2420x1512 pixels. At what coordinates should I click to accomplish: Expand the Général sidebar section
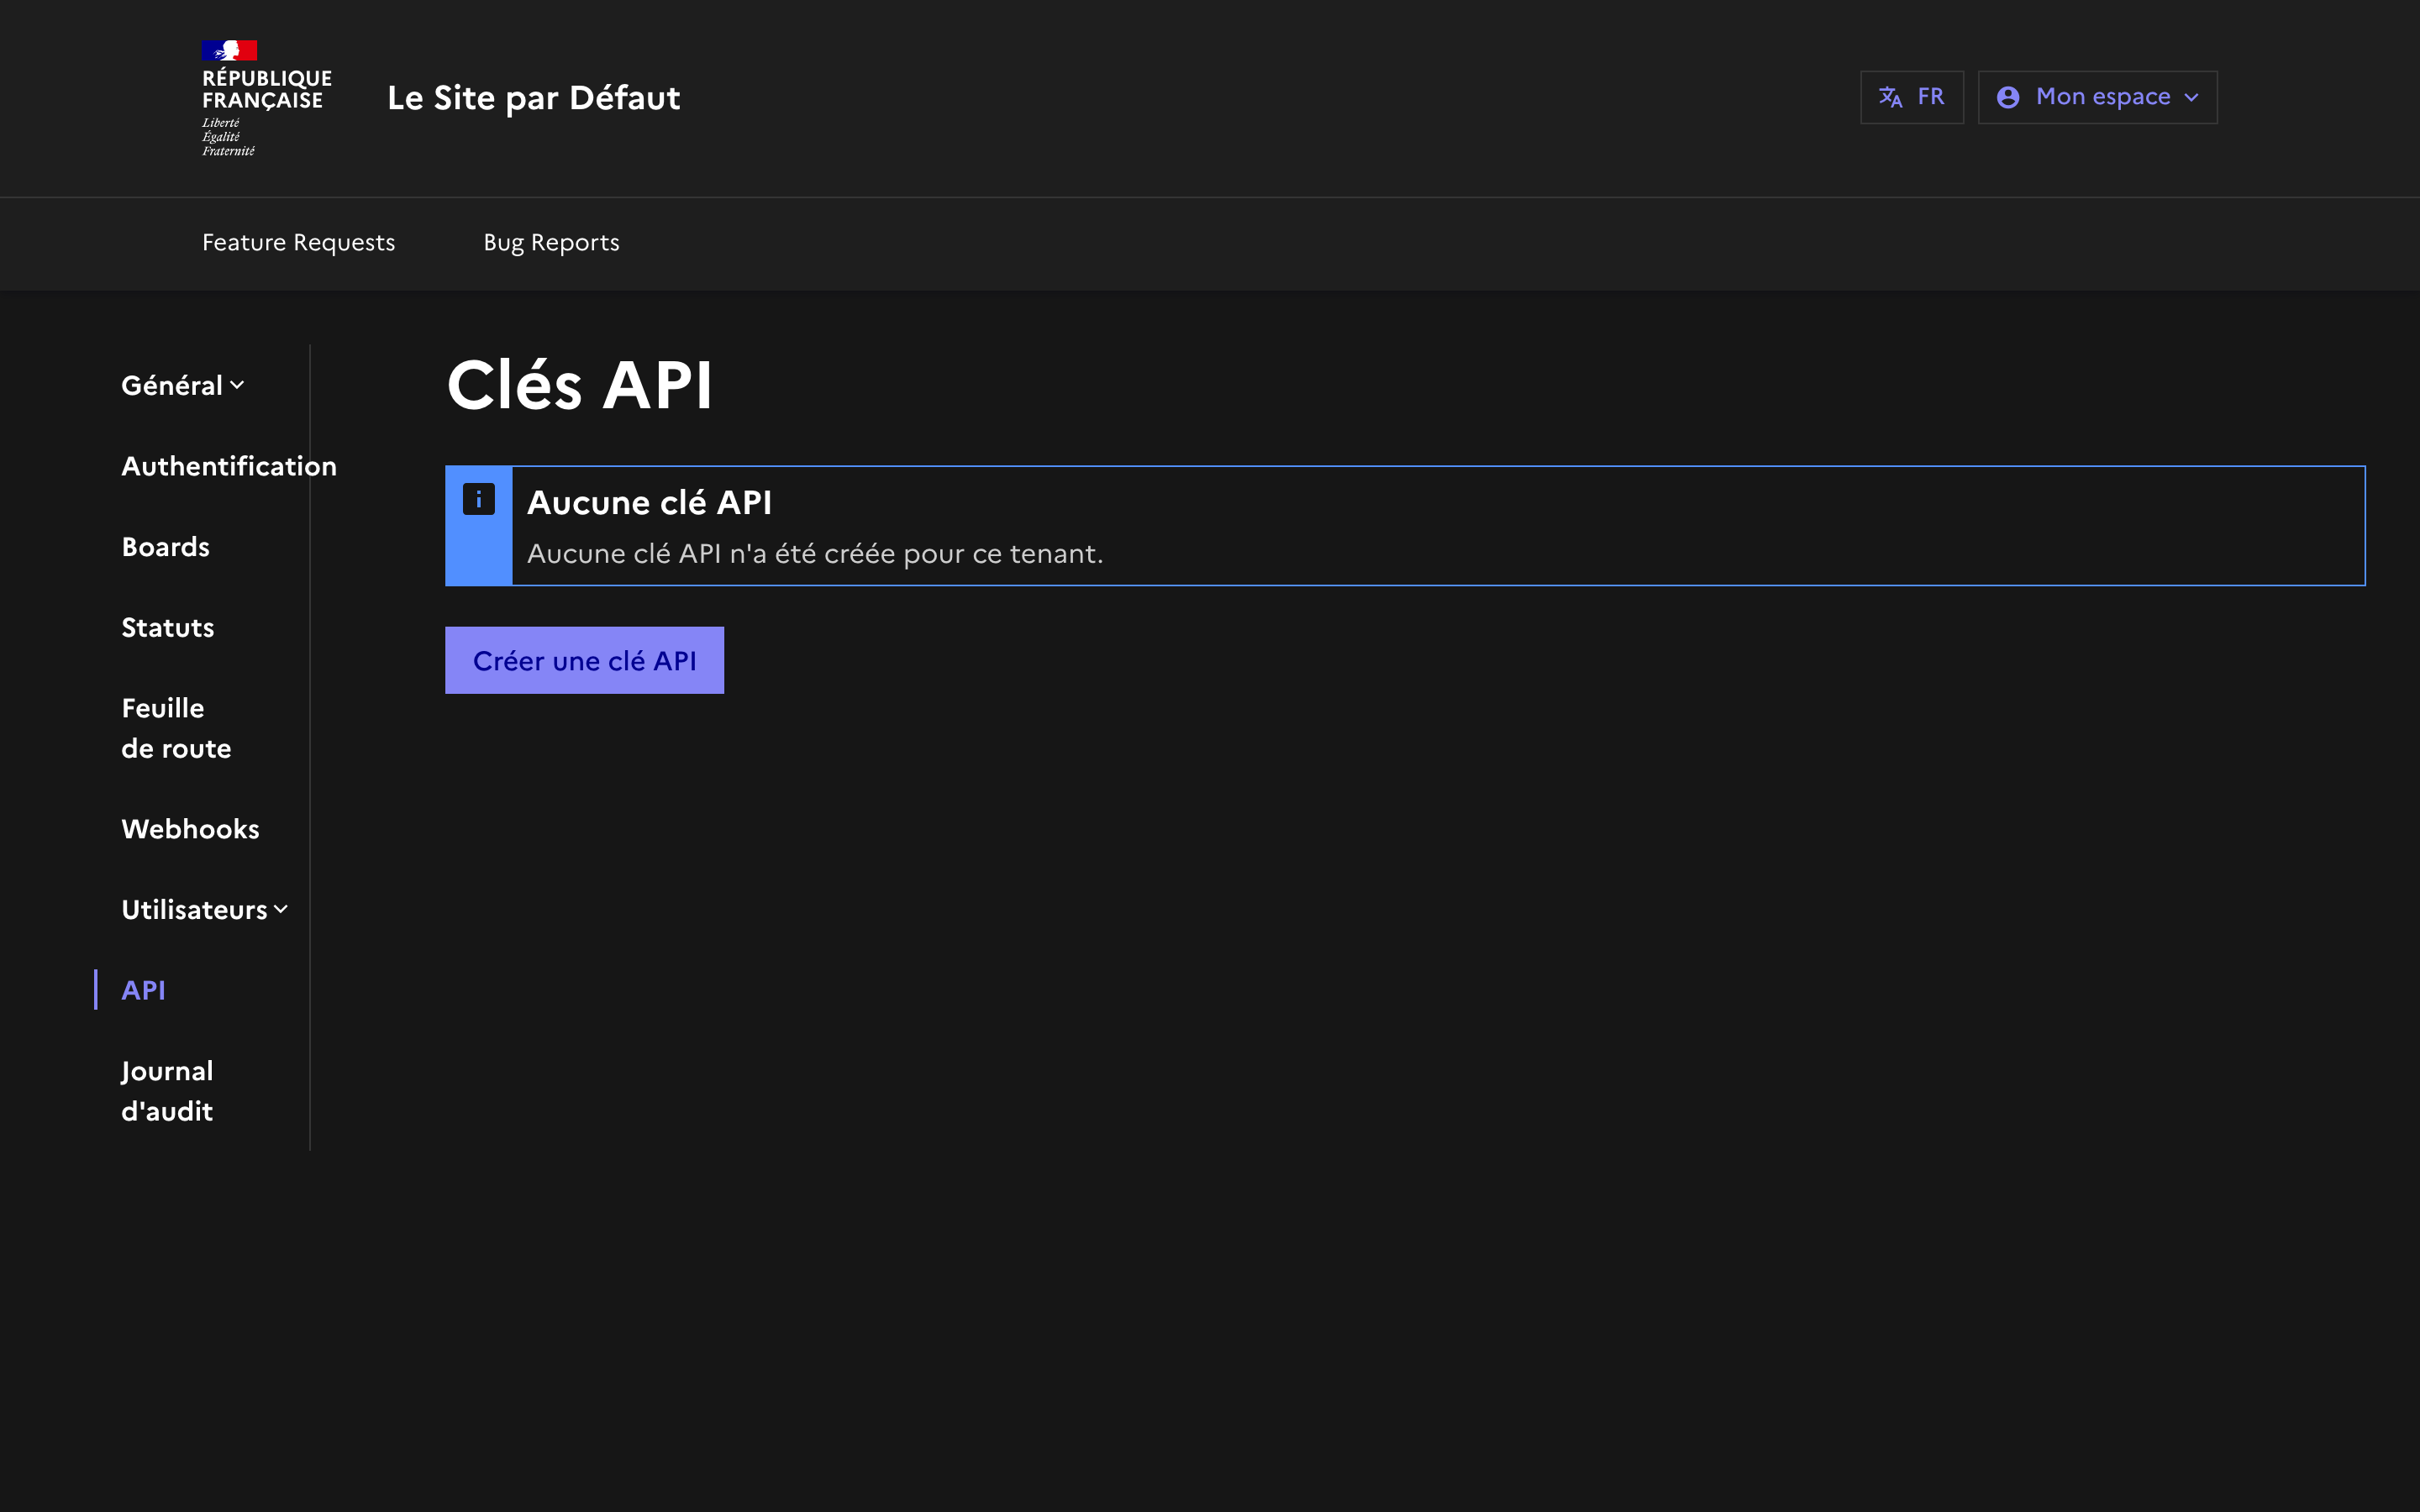pos(182,384)
